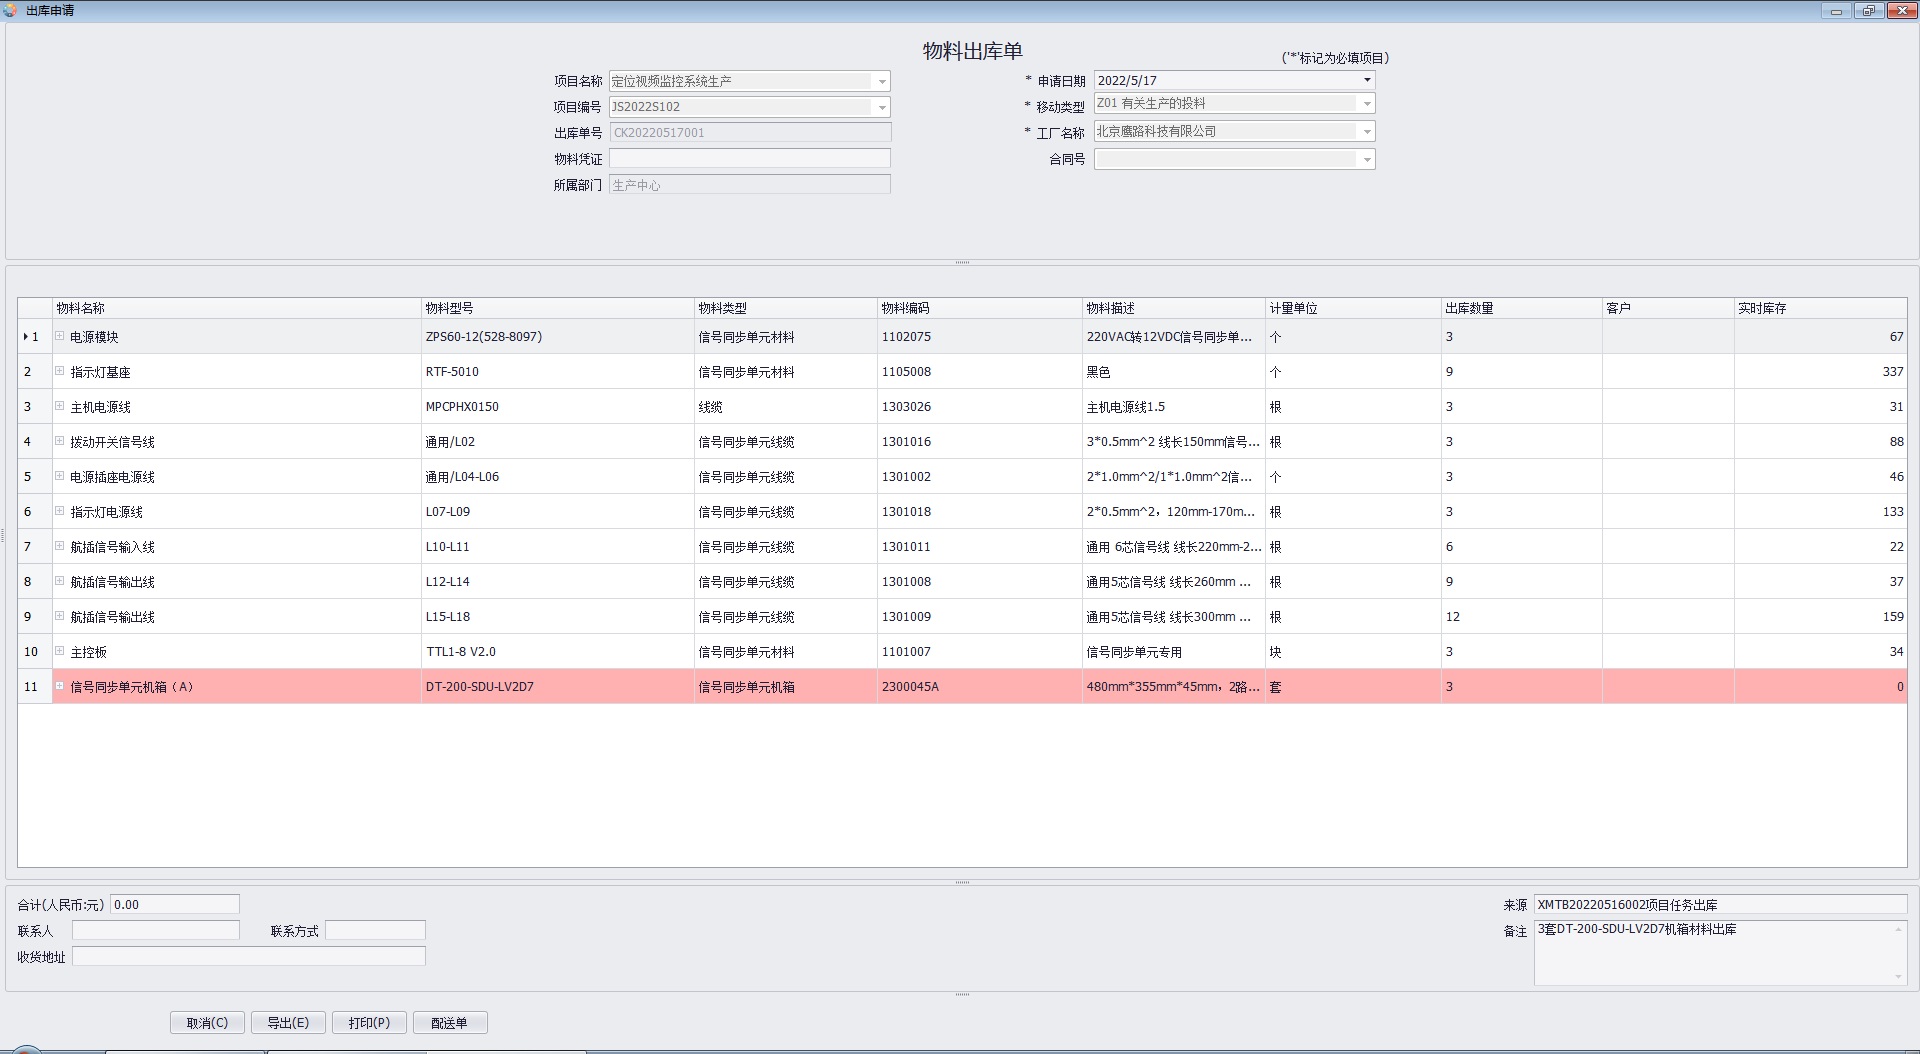Open the 申请日期 date picker

pos(1366,80)
